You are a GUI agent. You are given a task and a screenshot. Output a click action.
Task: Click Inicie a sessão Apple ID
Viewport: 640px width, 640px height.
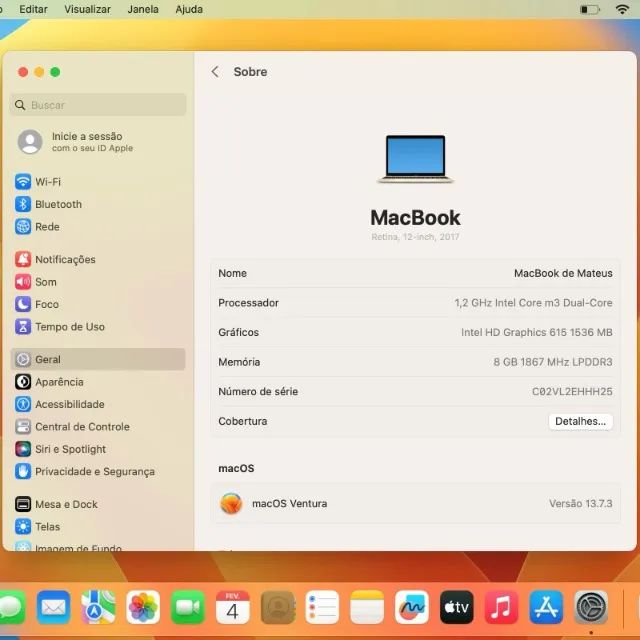click(76, 142)
